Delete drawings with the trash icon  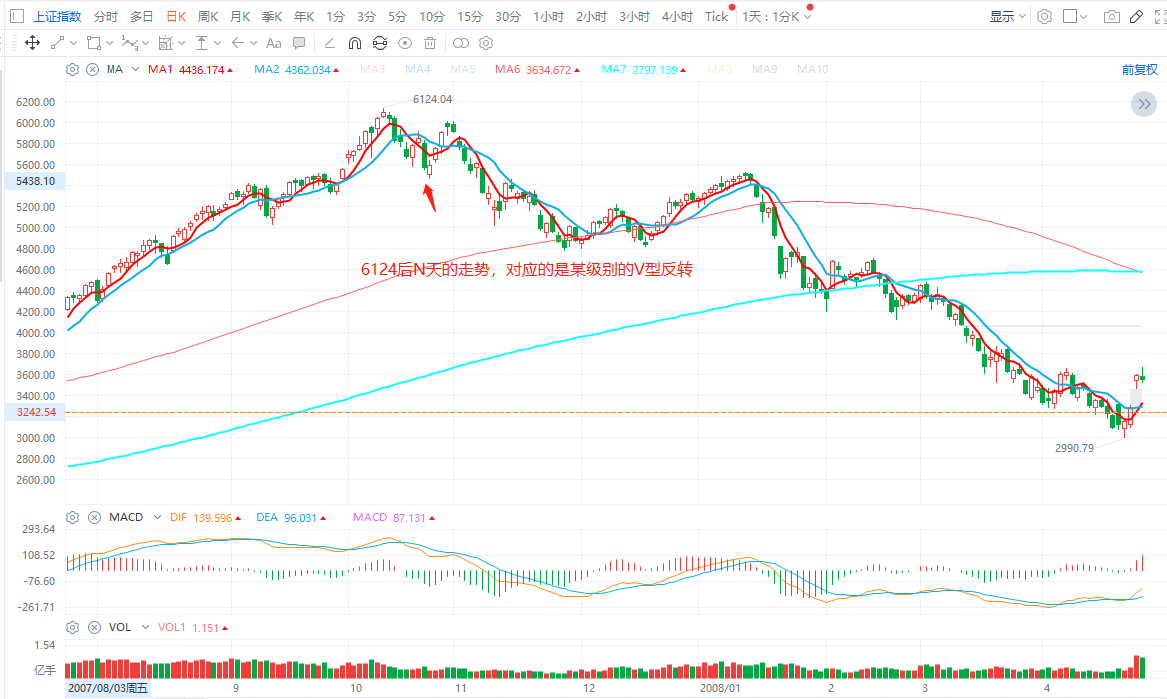click(x=430, y=43)
